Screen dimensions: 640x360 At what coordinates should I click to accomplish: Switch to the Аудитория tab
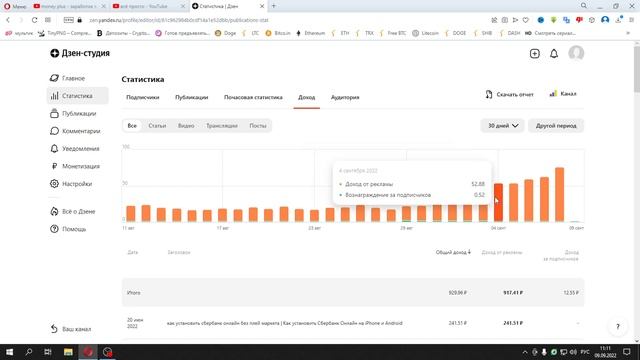coord(345,97)
